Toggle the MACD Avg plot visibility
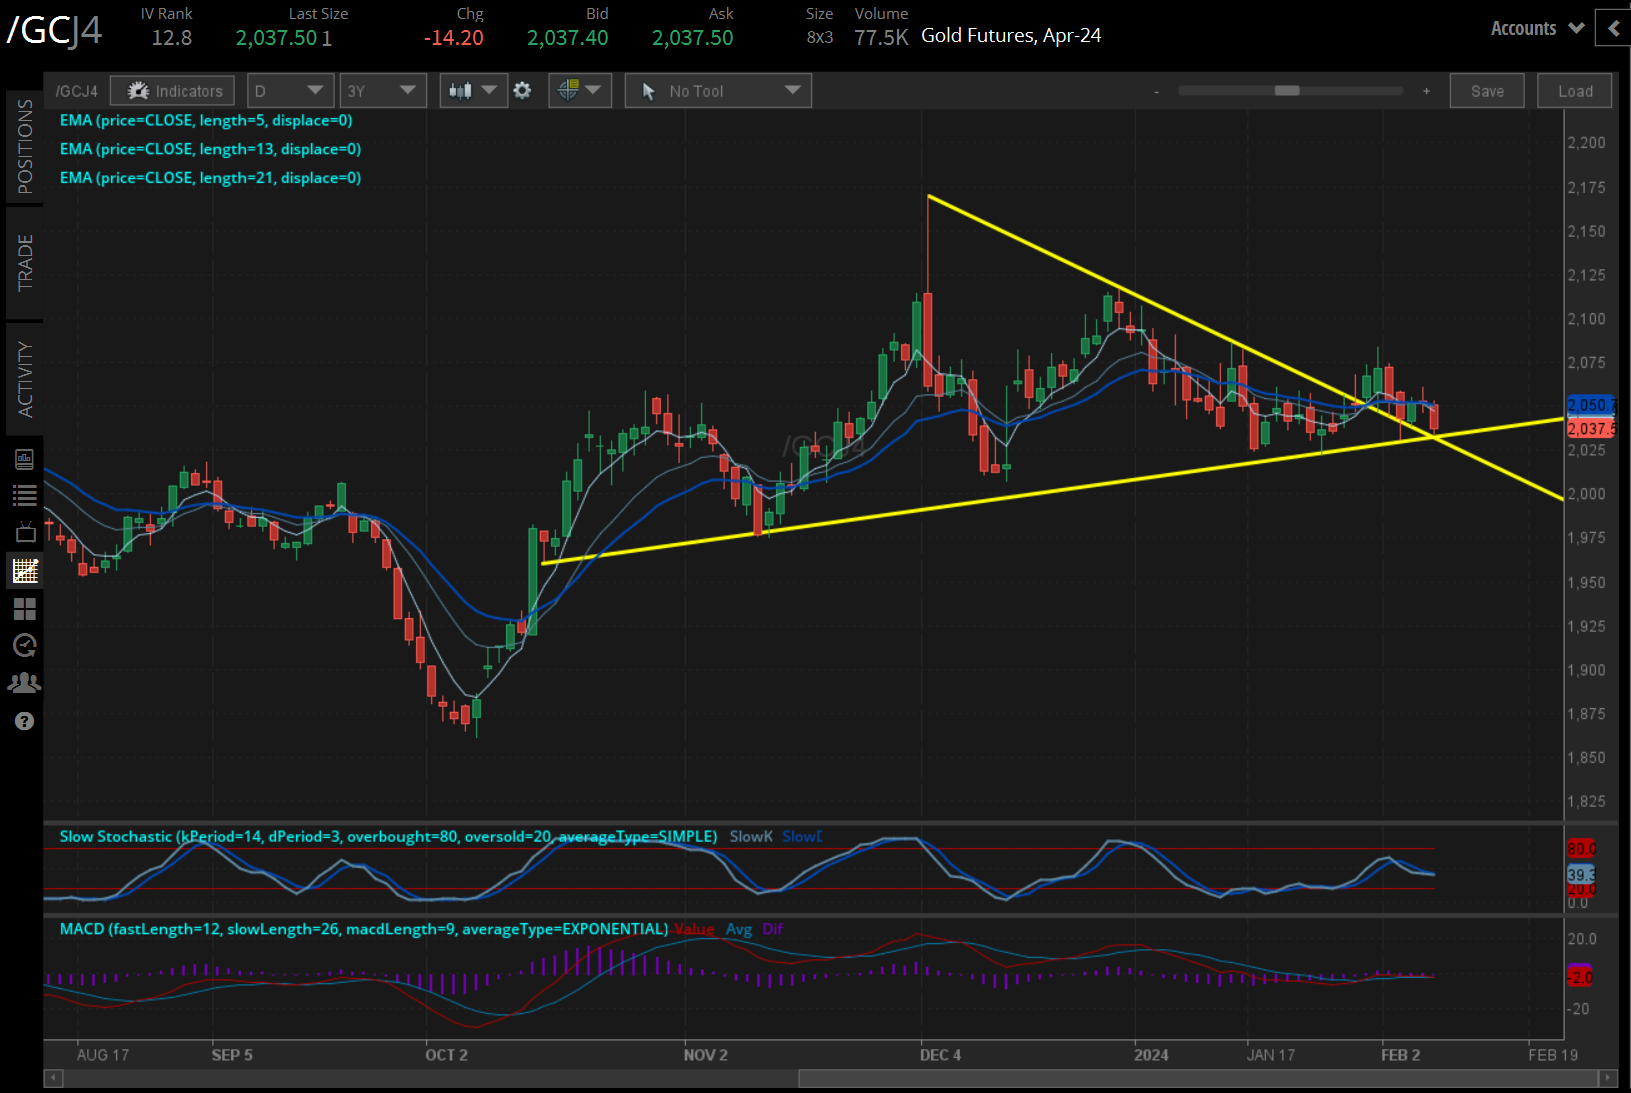 point(739,929)
